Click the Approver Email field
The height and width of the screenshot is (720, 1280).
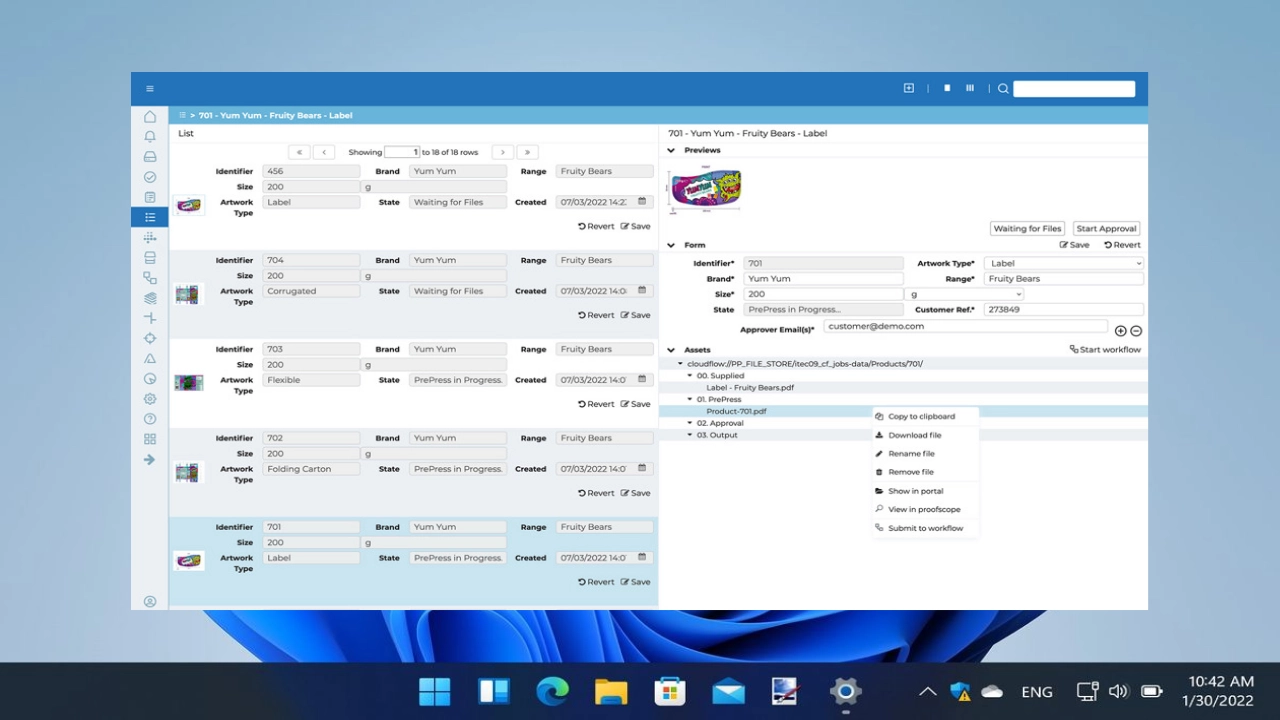coord(966,326)
